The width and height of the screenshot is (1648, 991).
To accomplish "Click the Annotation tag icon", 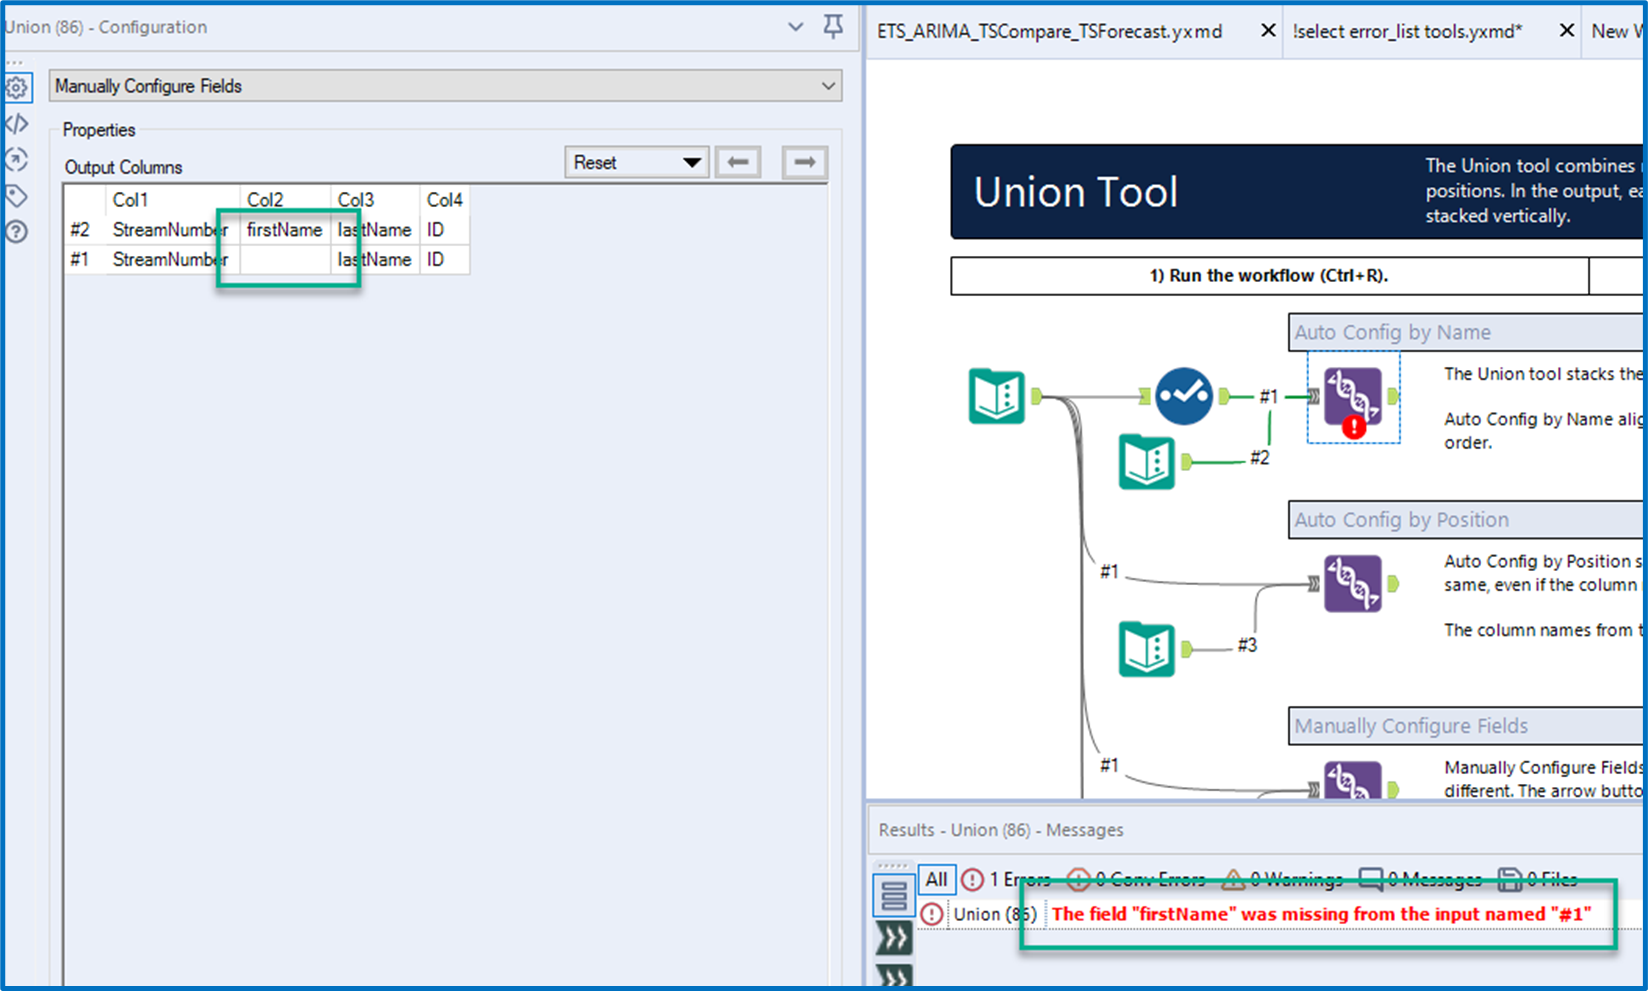I will (17, 196).
